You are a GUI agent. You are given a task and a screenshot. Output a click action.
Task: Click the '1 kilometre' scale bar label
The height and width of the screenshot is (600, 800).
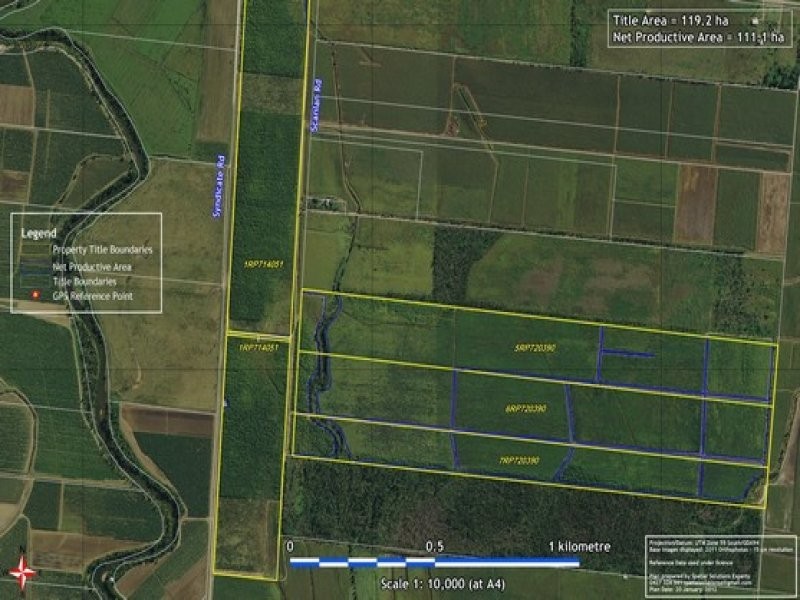tap(580, 547)
